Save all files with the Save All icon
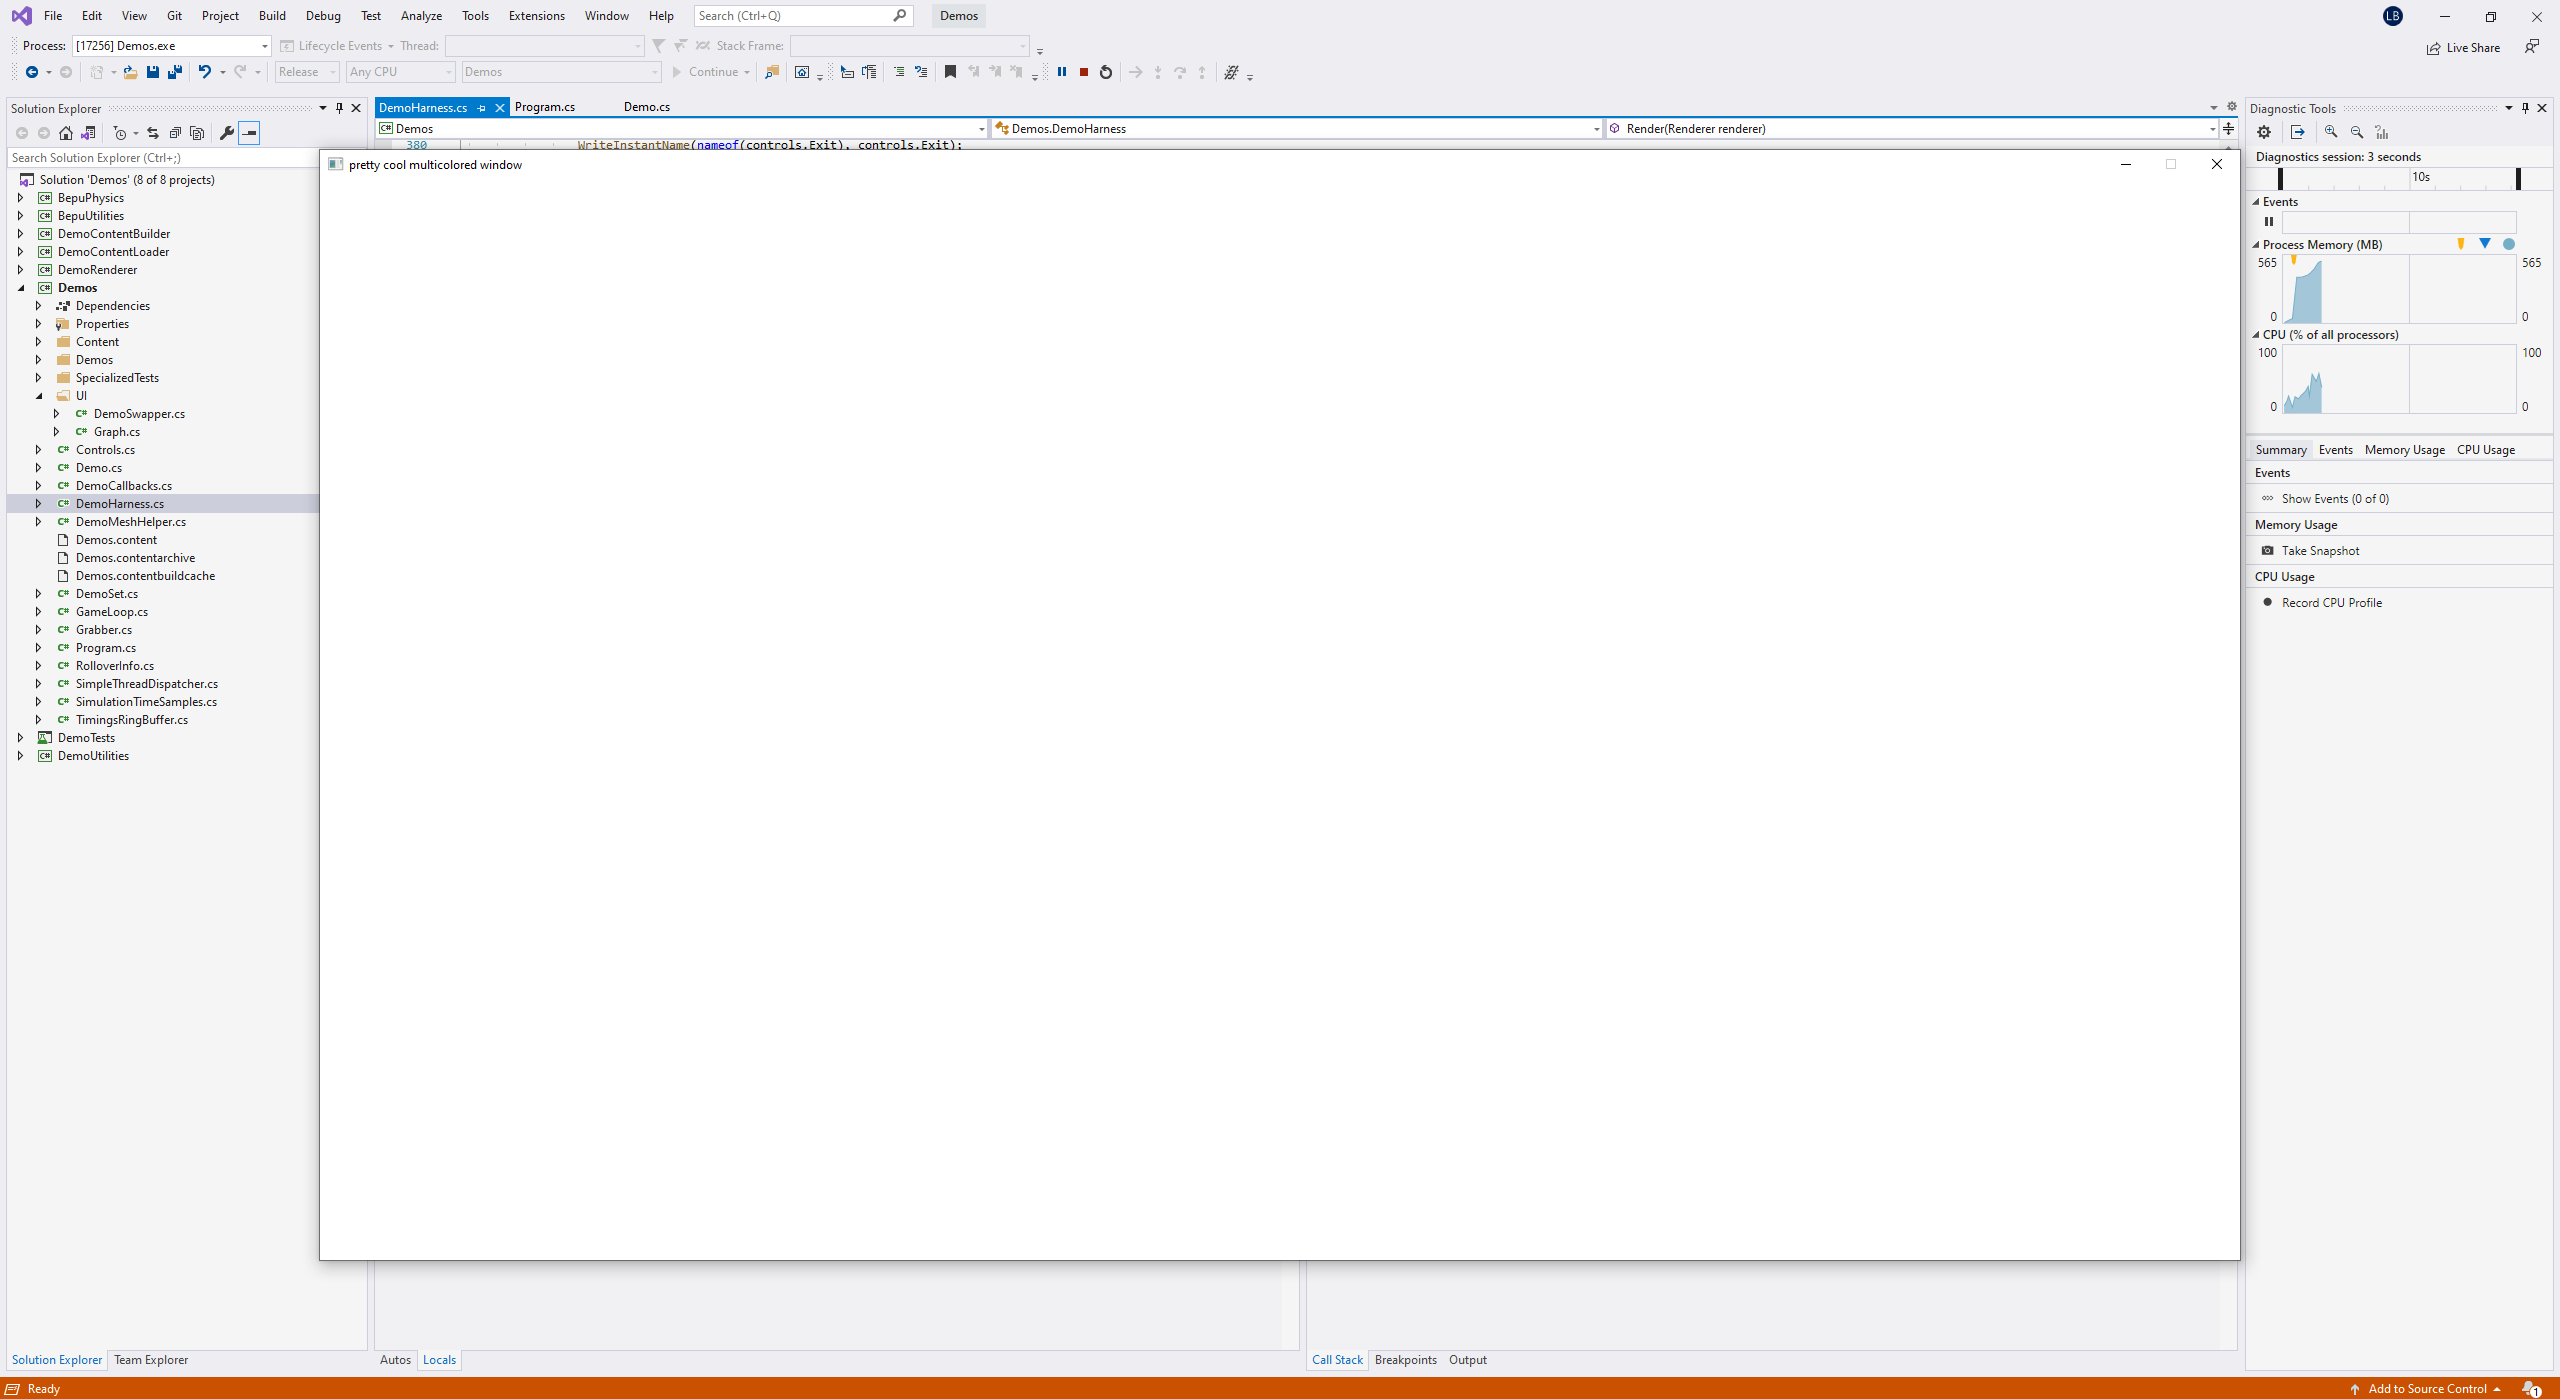Viewport: 2560px width, 1399px height. (x=175, y=72)
